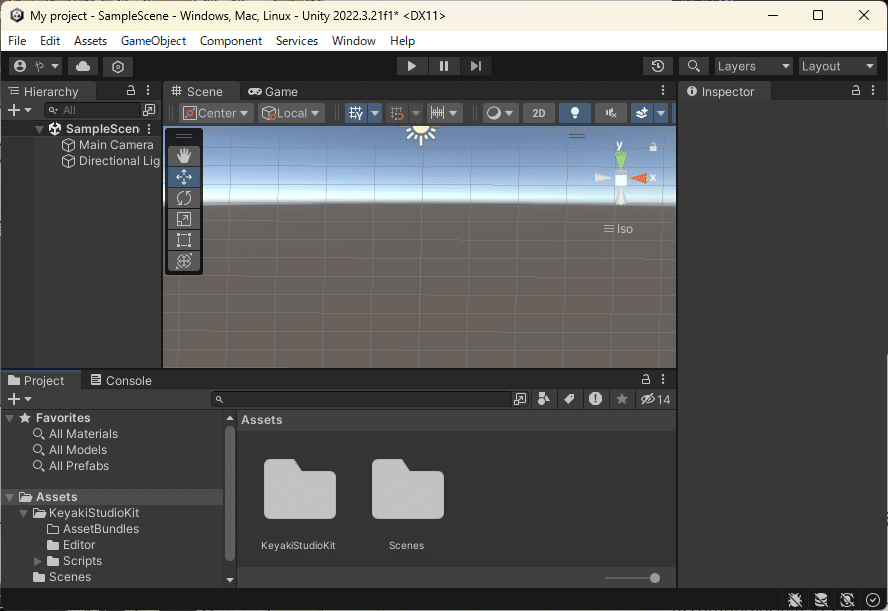Toggle the Hierarchy panel lock

[x=131, y=91]
